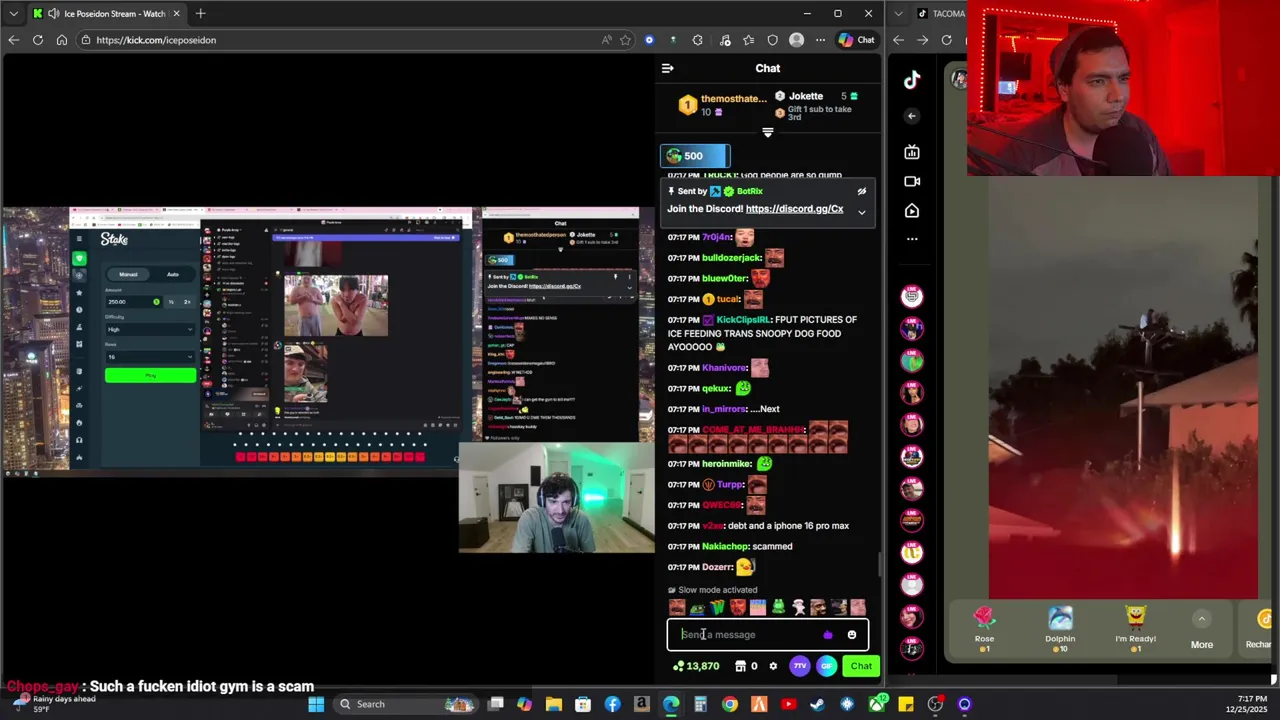The height and width of the screenshot is (720, 1280).
Task: Click the TikTok logo in sidebar
Action: click(x=912, y=81)
